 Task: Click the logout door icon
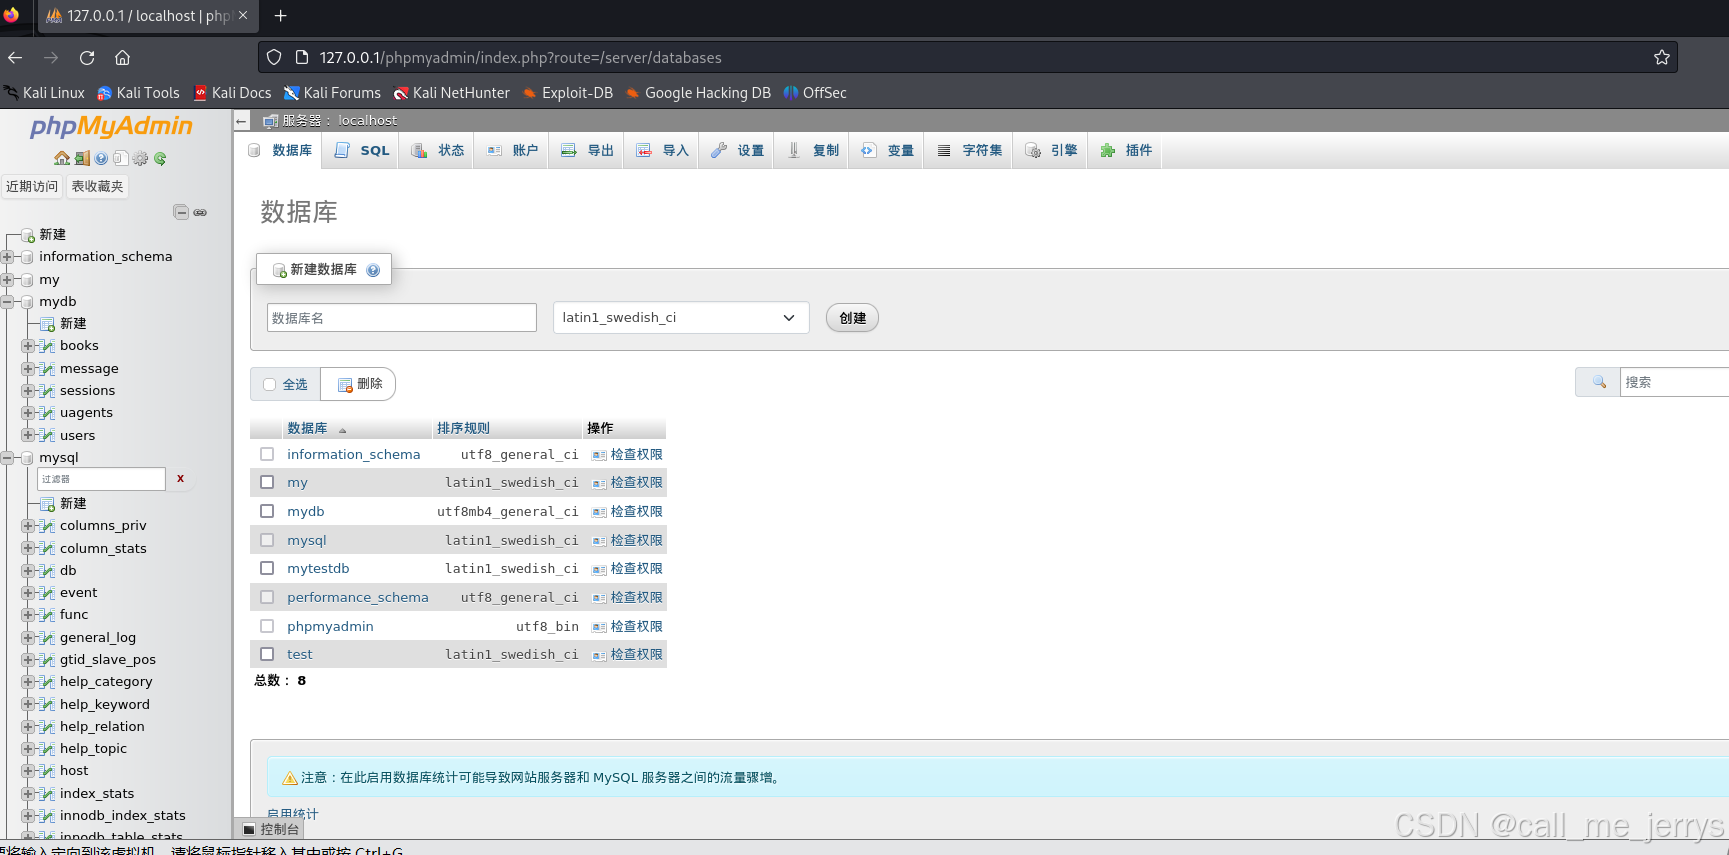click(82, 158)
